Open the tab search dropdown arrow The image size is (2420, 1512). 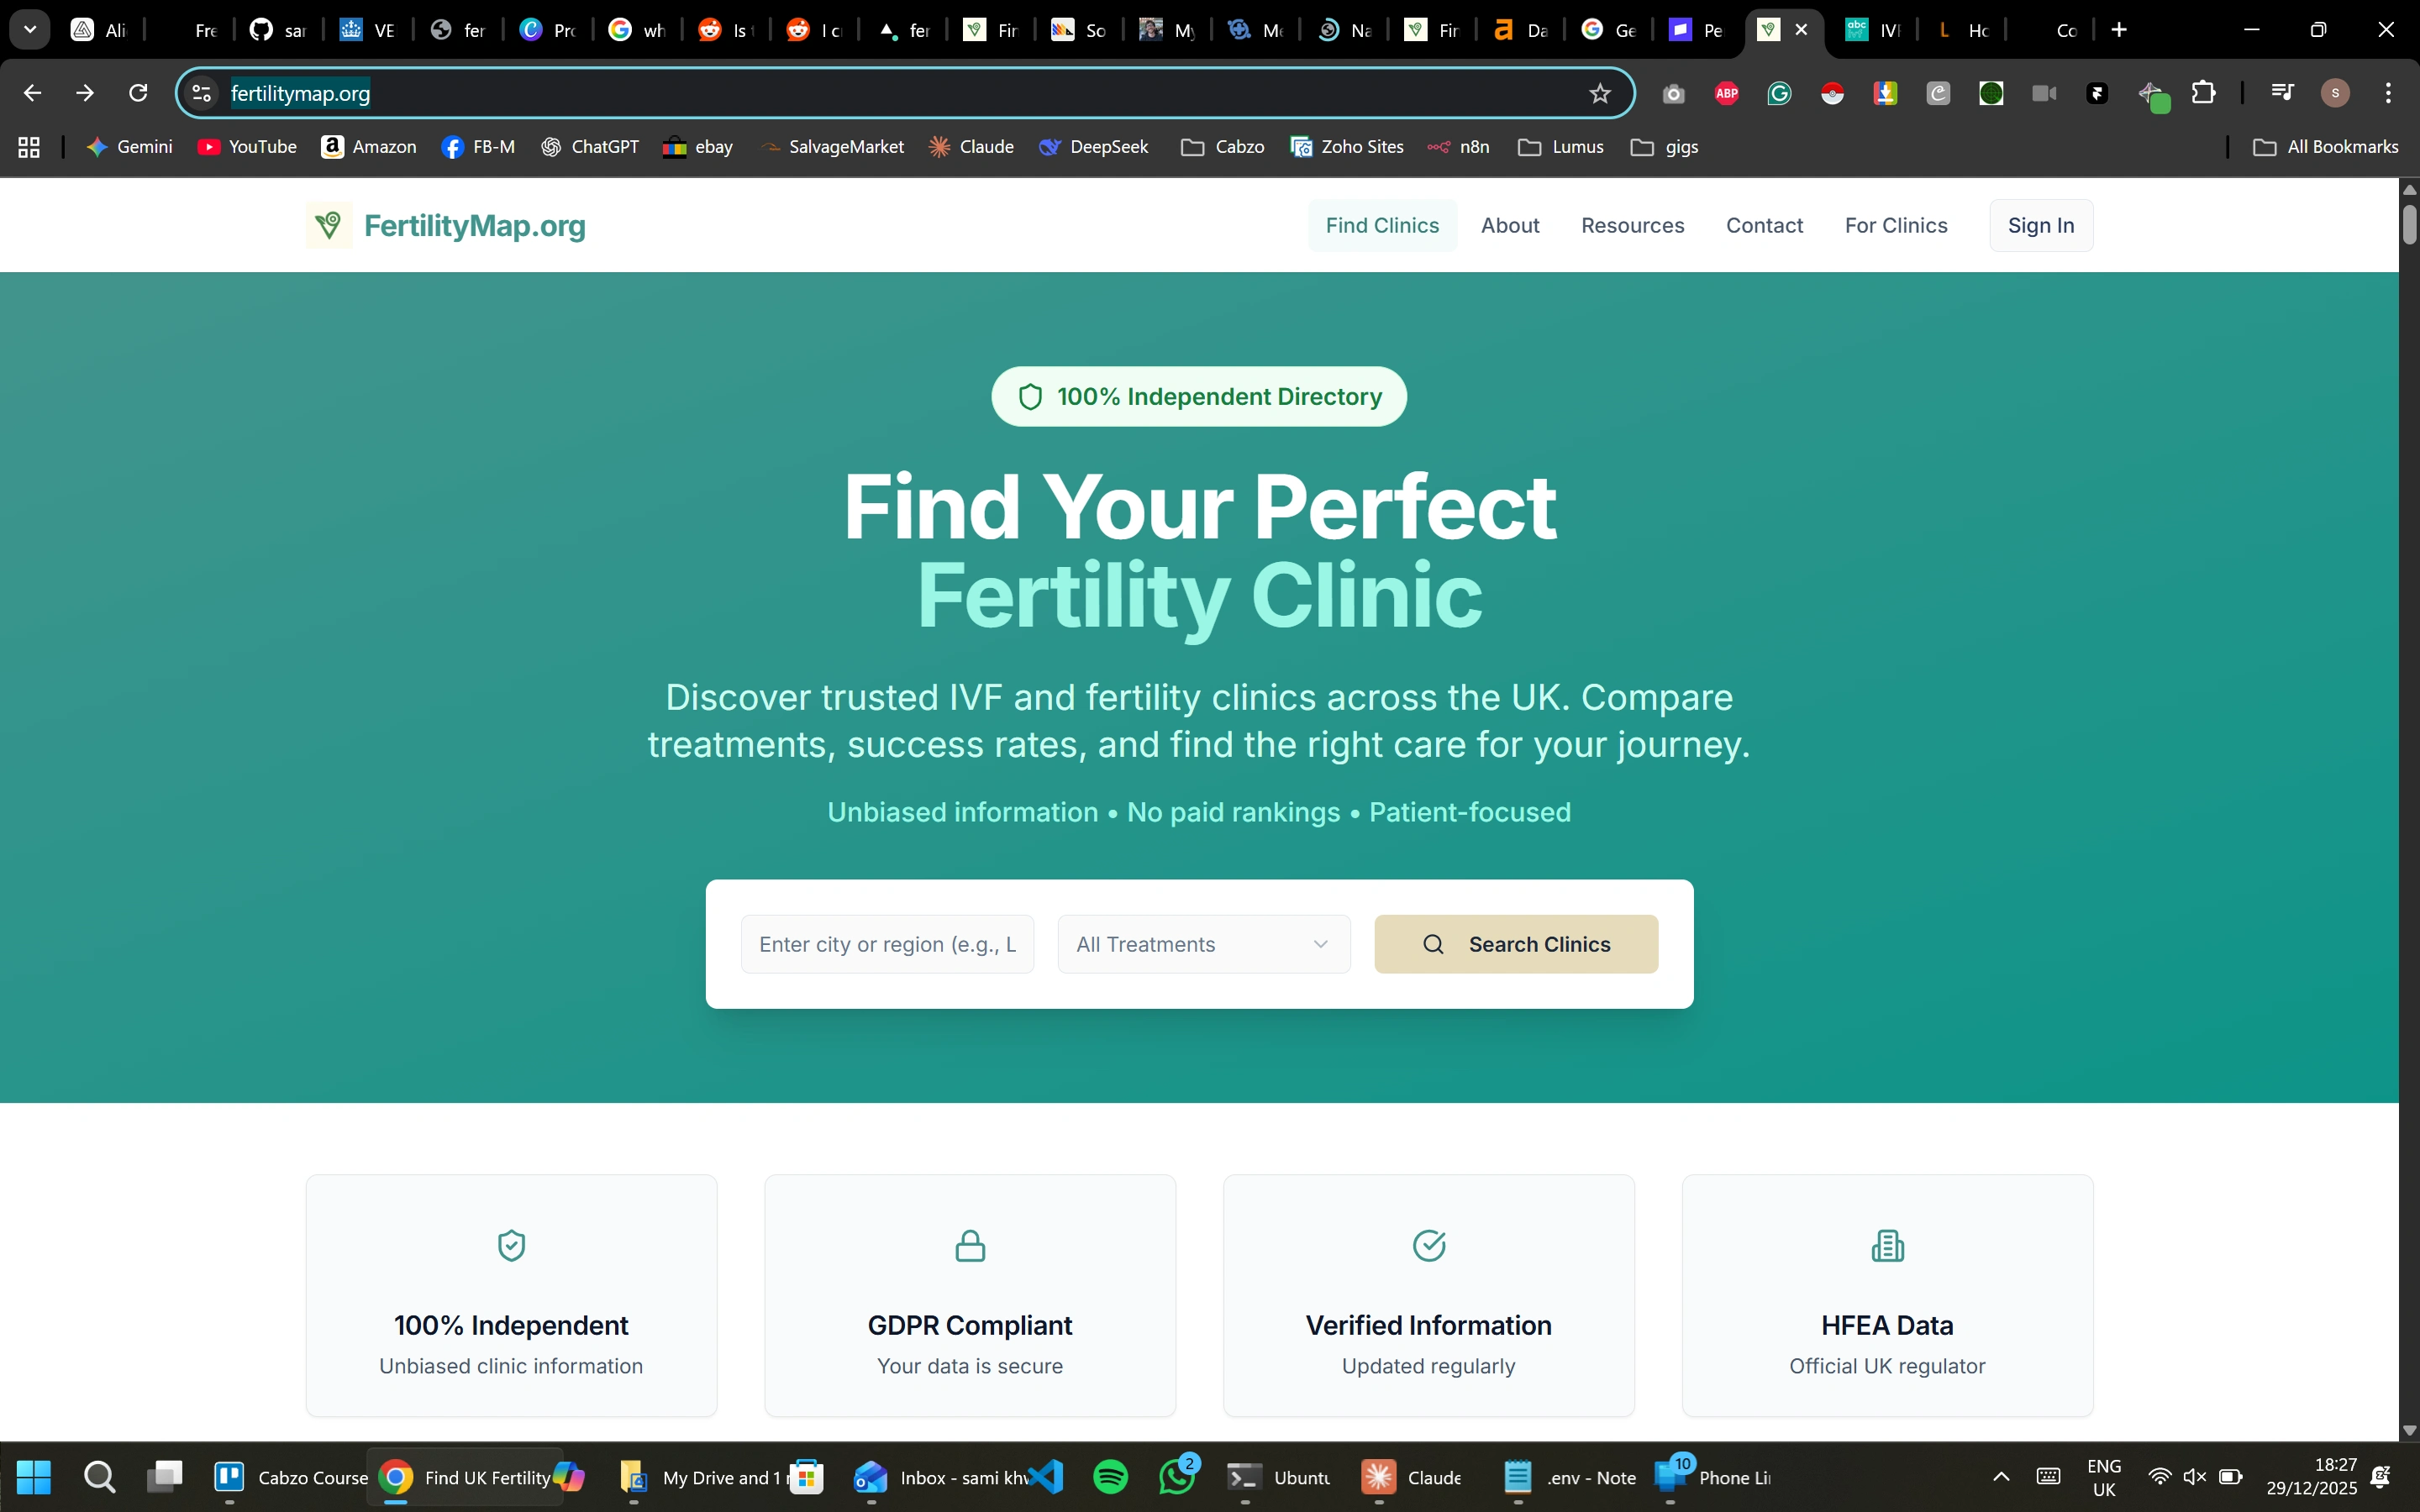tap(30, 30)
